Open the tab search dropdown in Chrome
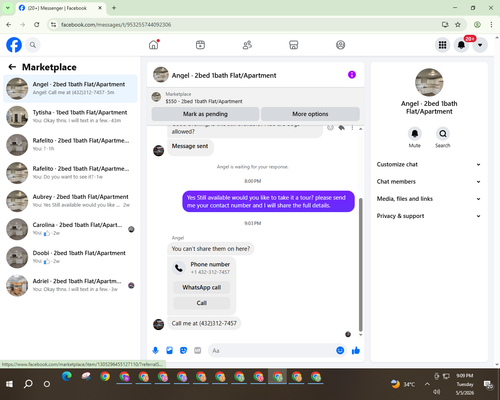The width and height of the screenshot is (500, 400). click(x=8, y=8)
